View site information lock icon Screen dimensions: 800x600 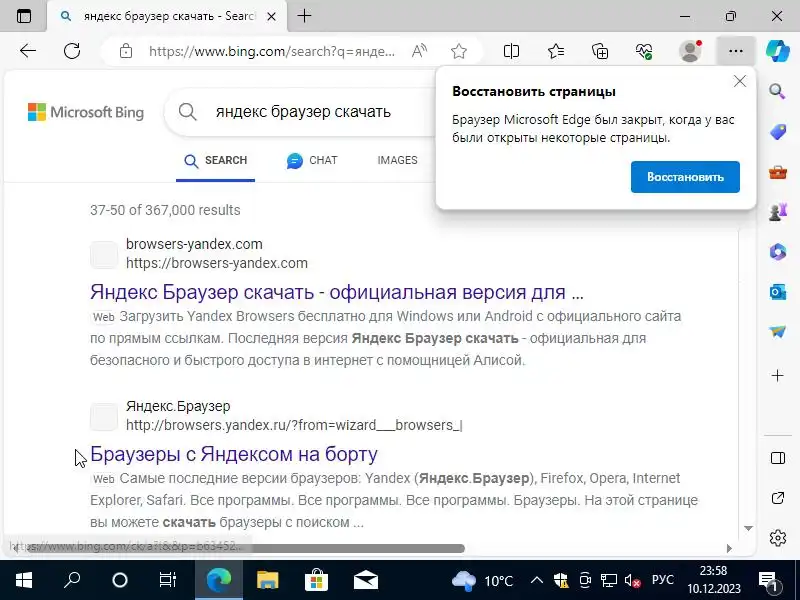click(126, 51)
